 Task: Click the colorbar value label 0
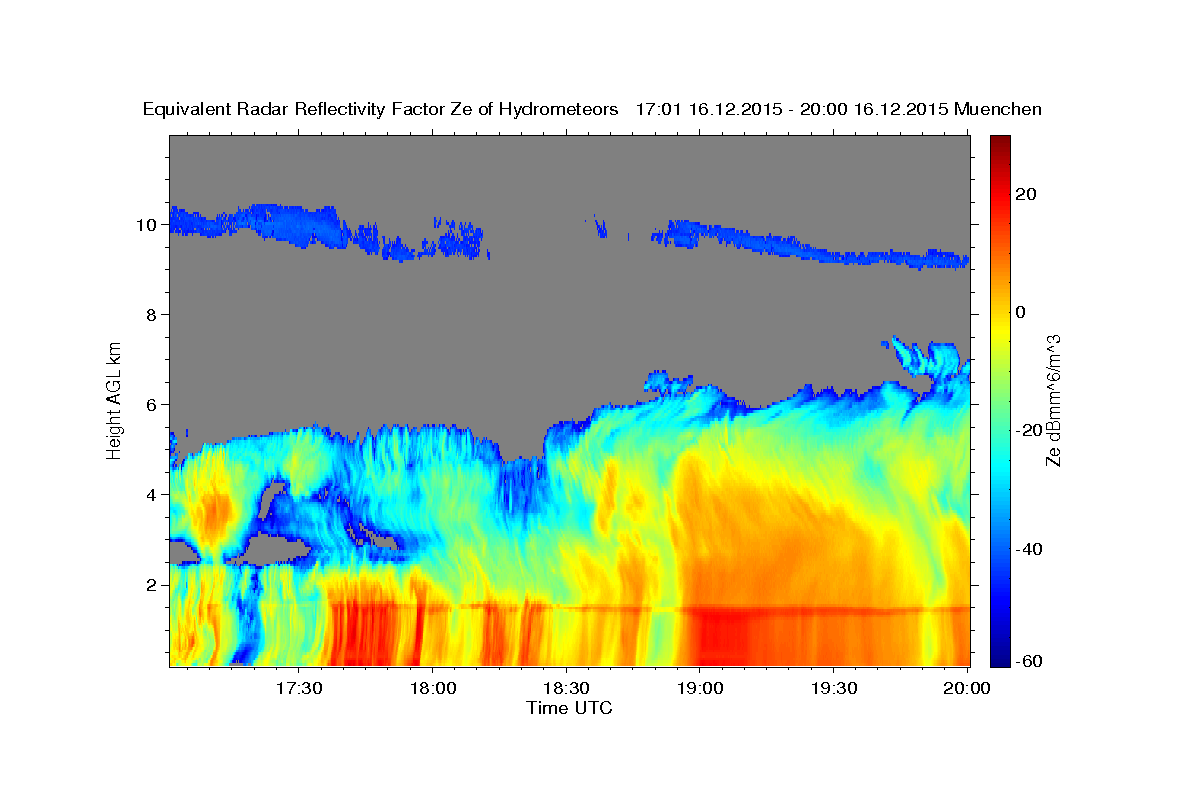click(x=1021, y=312)
